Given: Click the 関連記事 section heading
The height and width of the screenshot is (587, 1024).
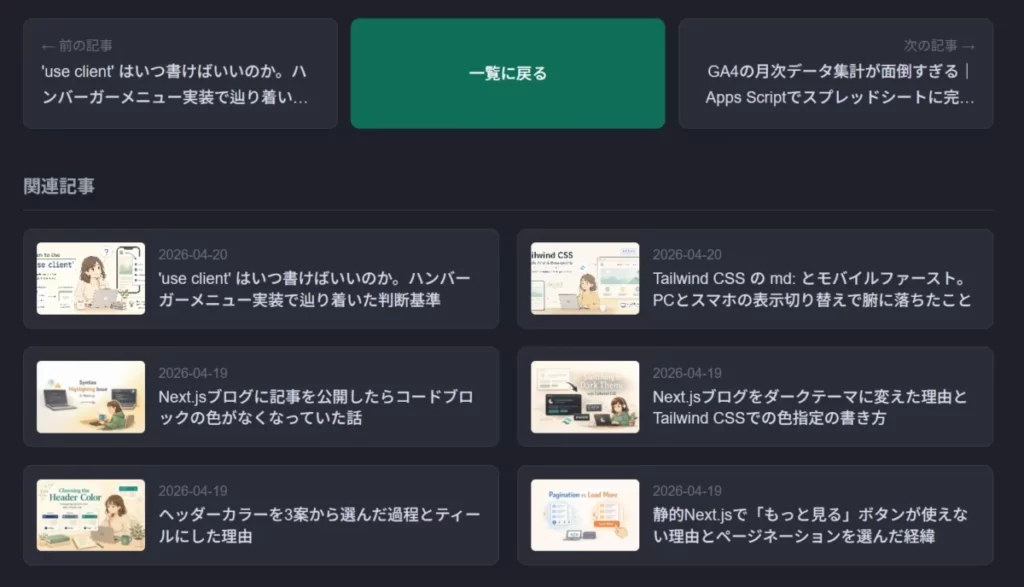Looking at the screenshot, I should coord(57,186).
